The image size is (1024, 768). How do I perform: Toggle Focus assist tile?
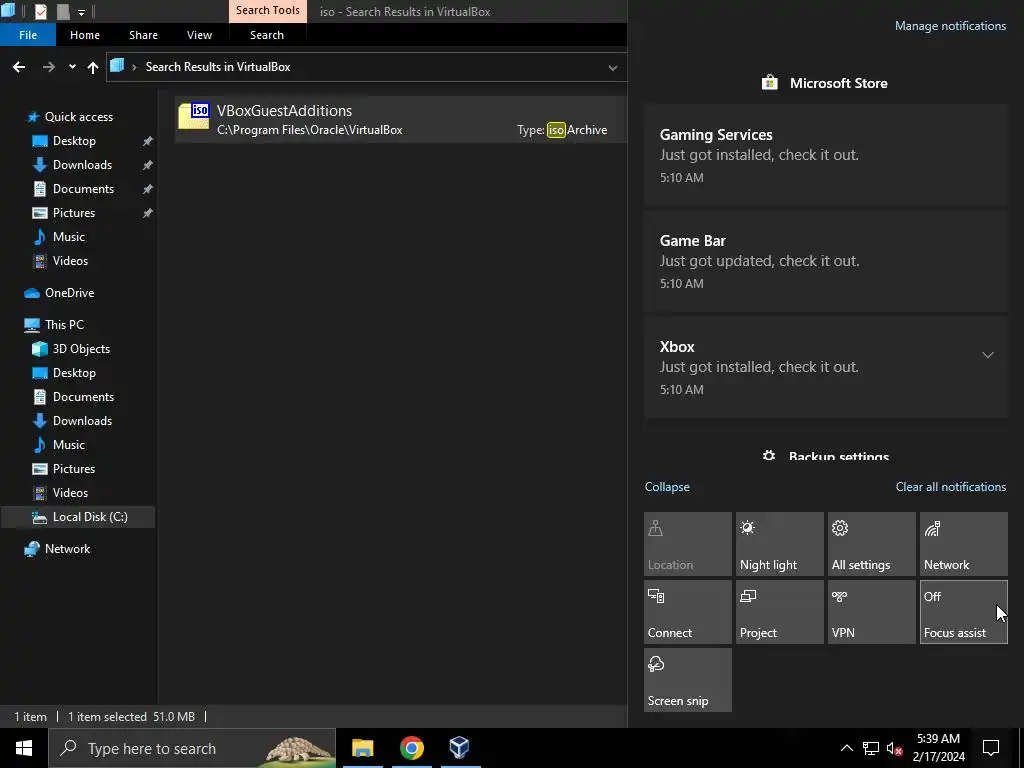[964, 612]
